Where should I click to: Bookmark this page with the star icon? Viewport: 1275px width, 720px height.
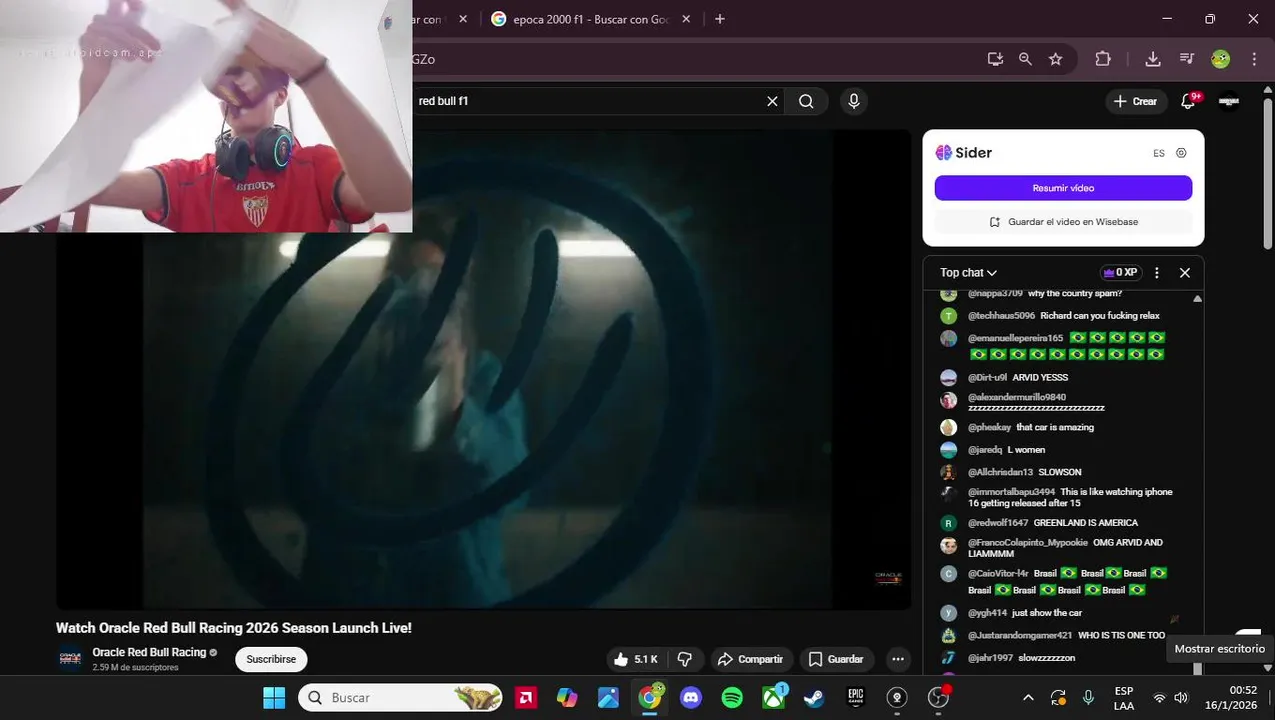point(1055,59)
